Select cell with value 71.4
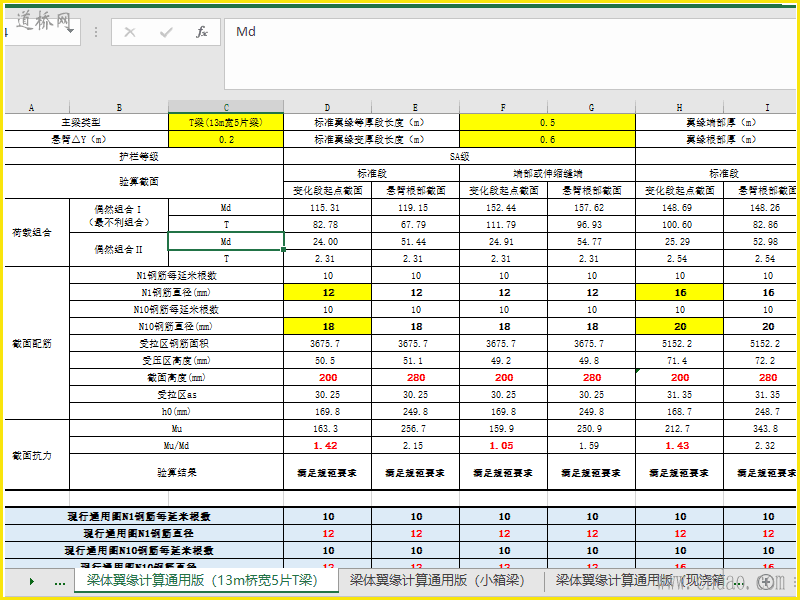Screen dimensions: 800x600 [x=680, y=360]
